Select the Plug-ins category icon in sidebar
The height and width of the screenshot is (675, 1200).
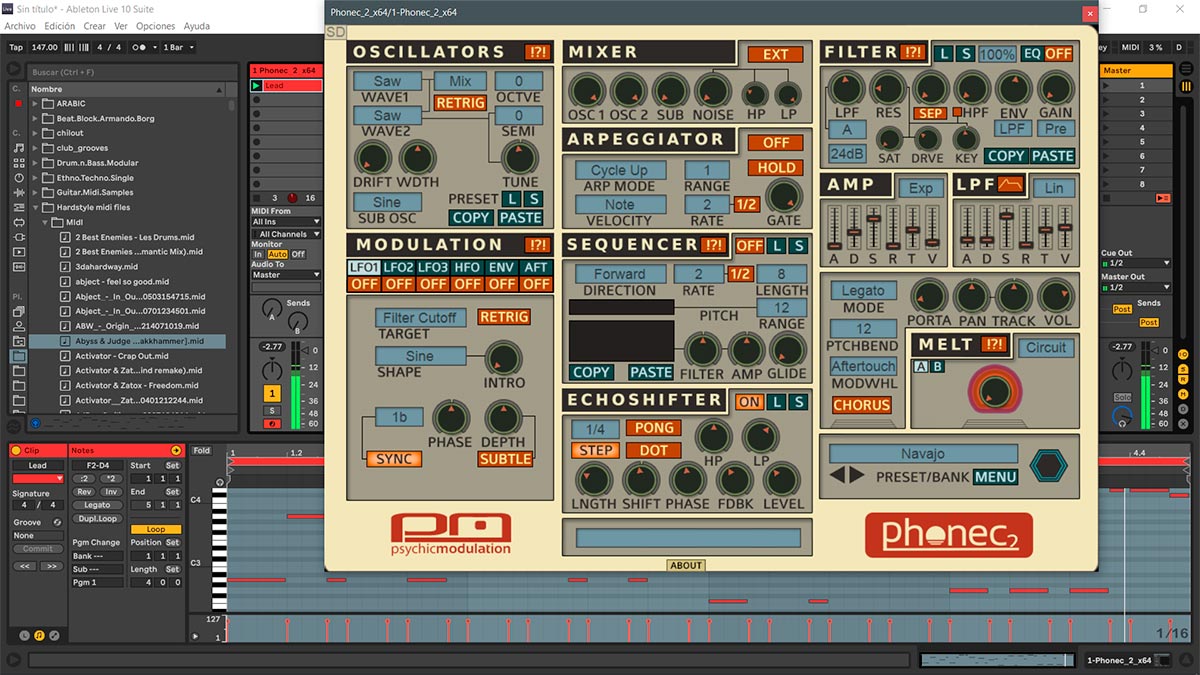tap(19, 237)
